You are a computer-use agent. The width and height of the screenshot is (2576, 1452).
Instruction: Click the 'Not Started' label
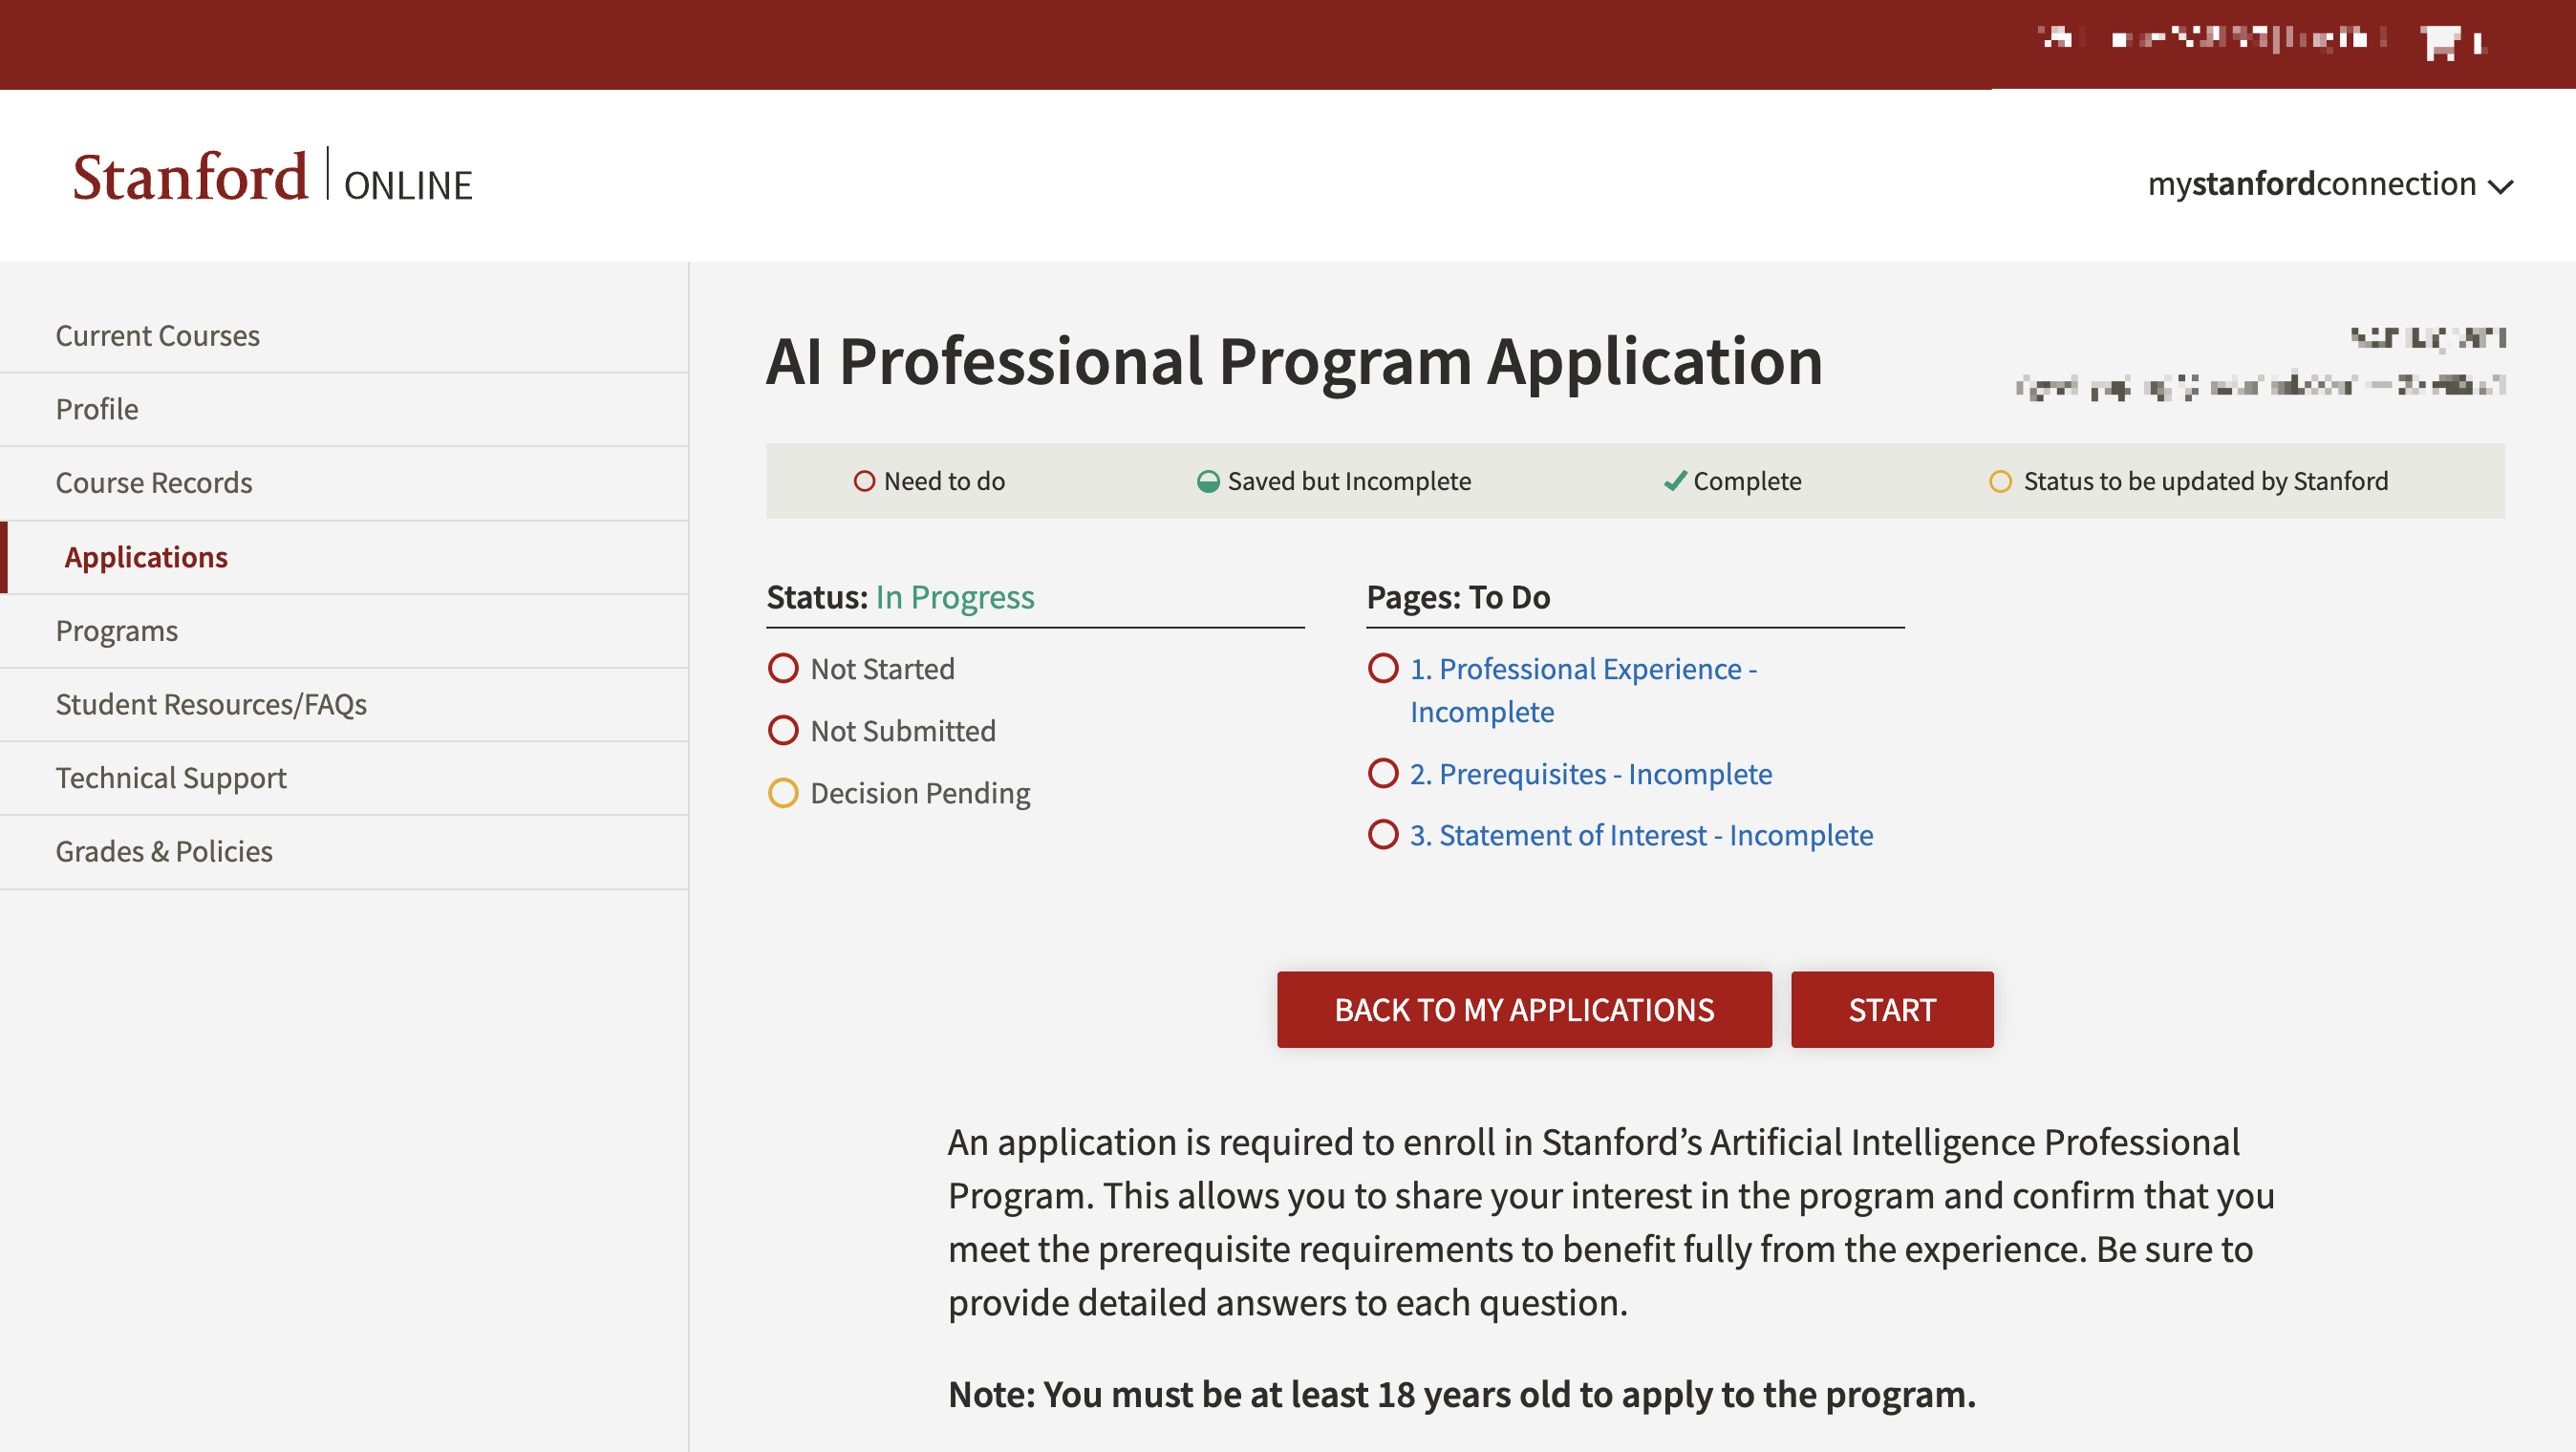[x=882, y=669]
